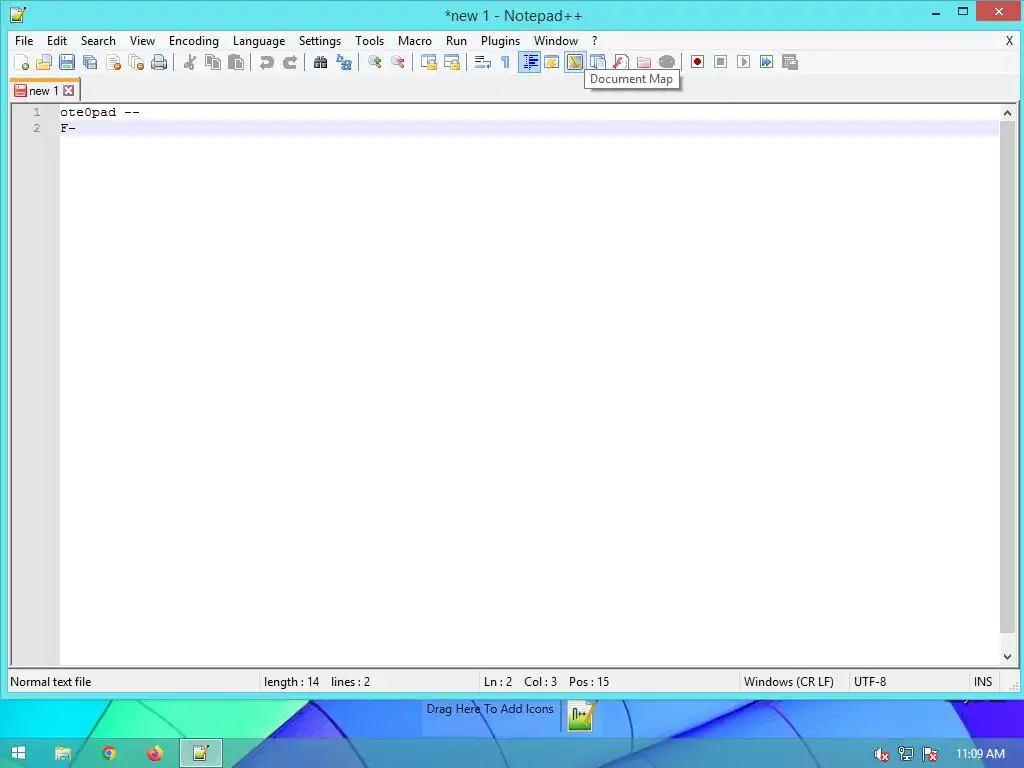Open the Tools menu
This screenshot has width=1024, height=768.
pyautogui.click(x=369, y=40)
